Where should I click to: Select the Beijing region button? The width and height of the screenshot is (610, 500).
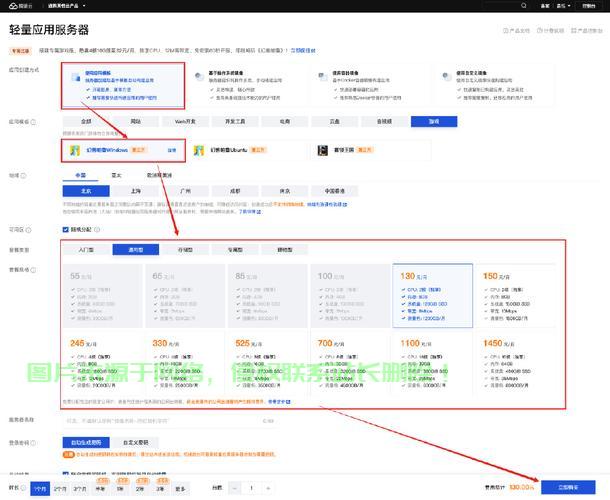[86, 191]
